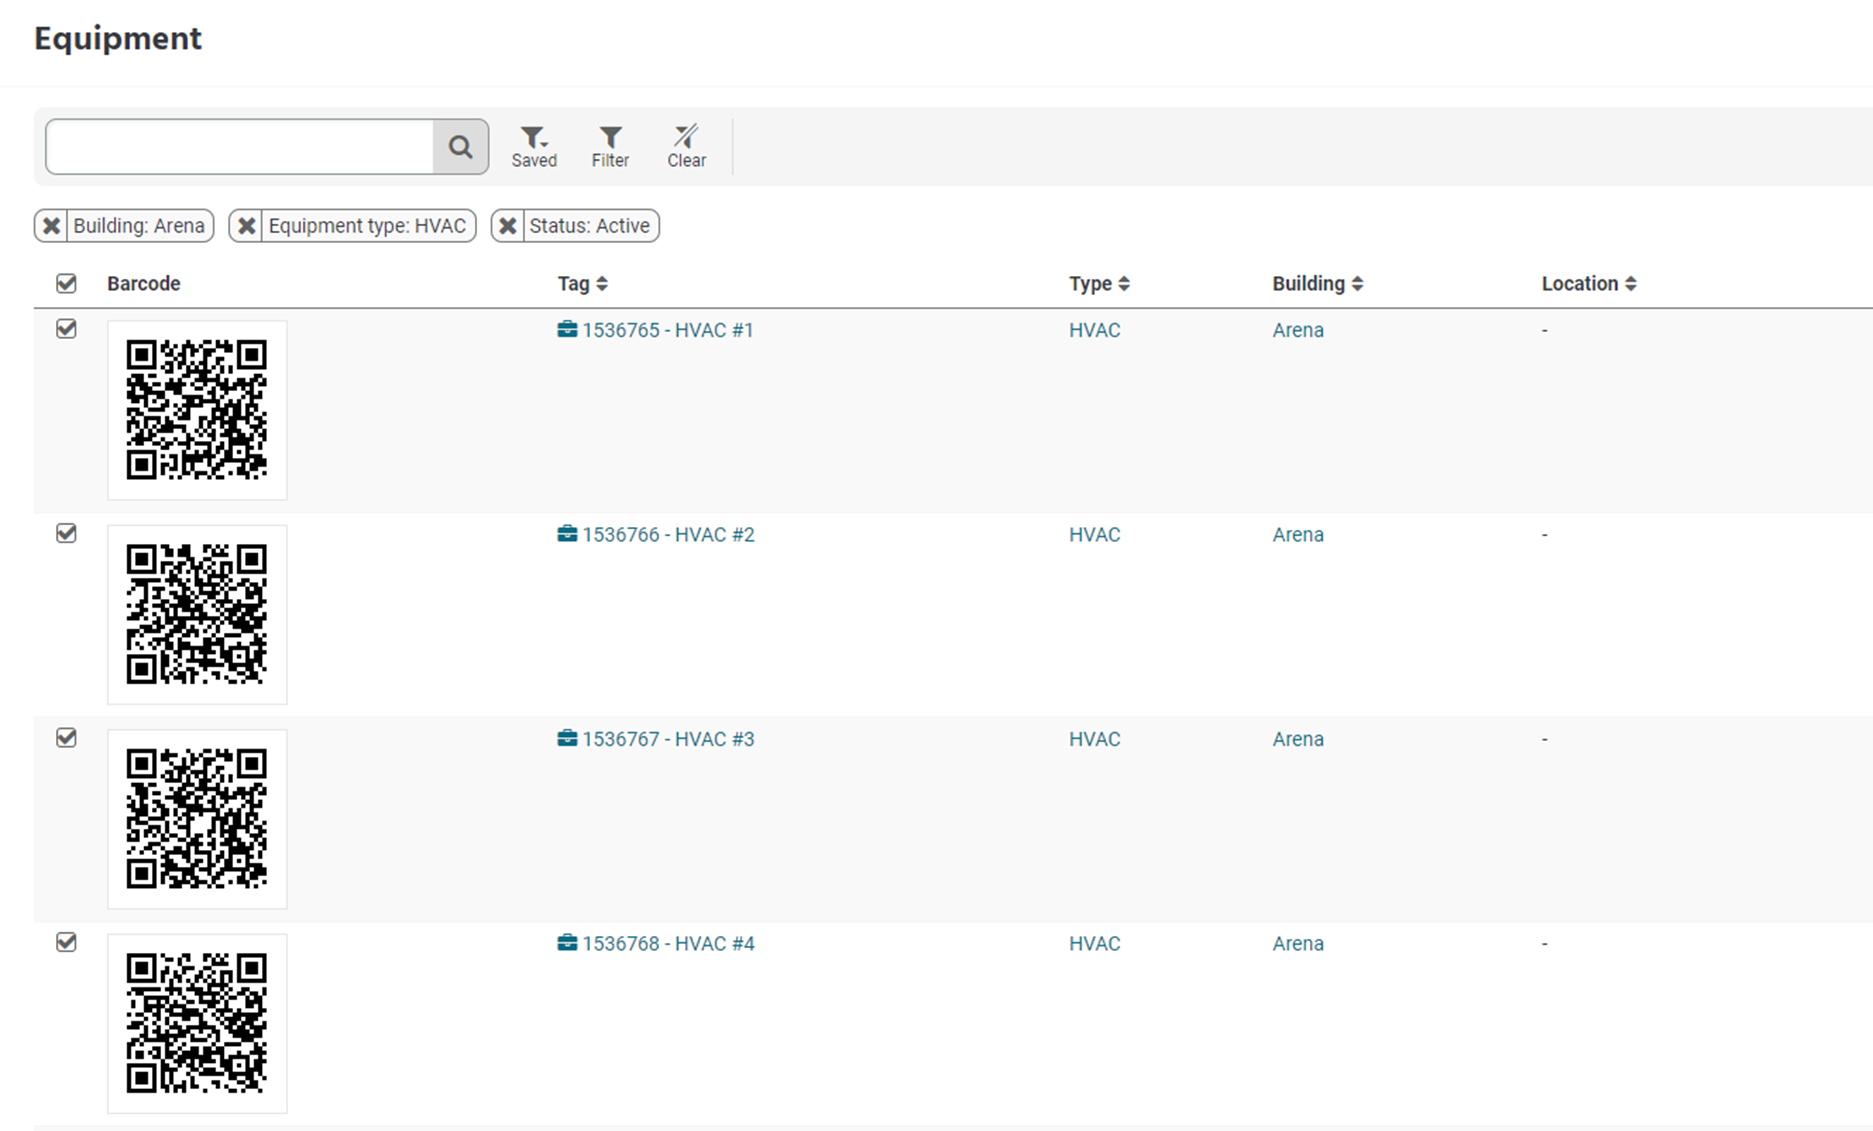Open the 1536767 - HVAC #3 link
Image resolution: width=1873 pixels, height=1131 pixels.
(x=668, y=739)
